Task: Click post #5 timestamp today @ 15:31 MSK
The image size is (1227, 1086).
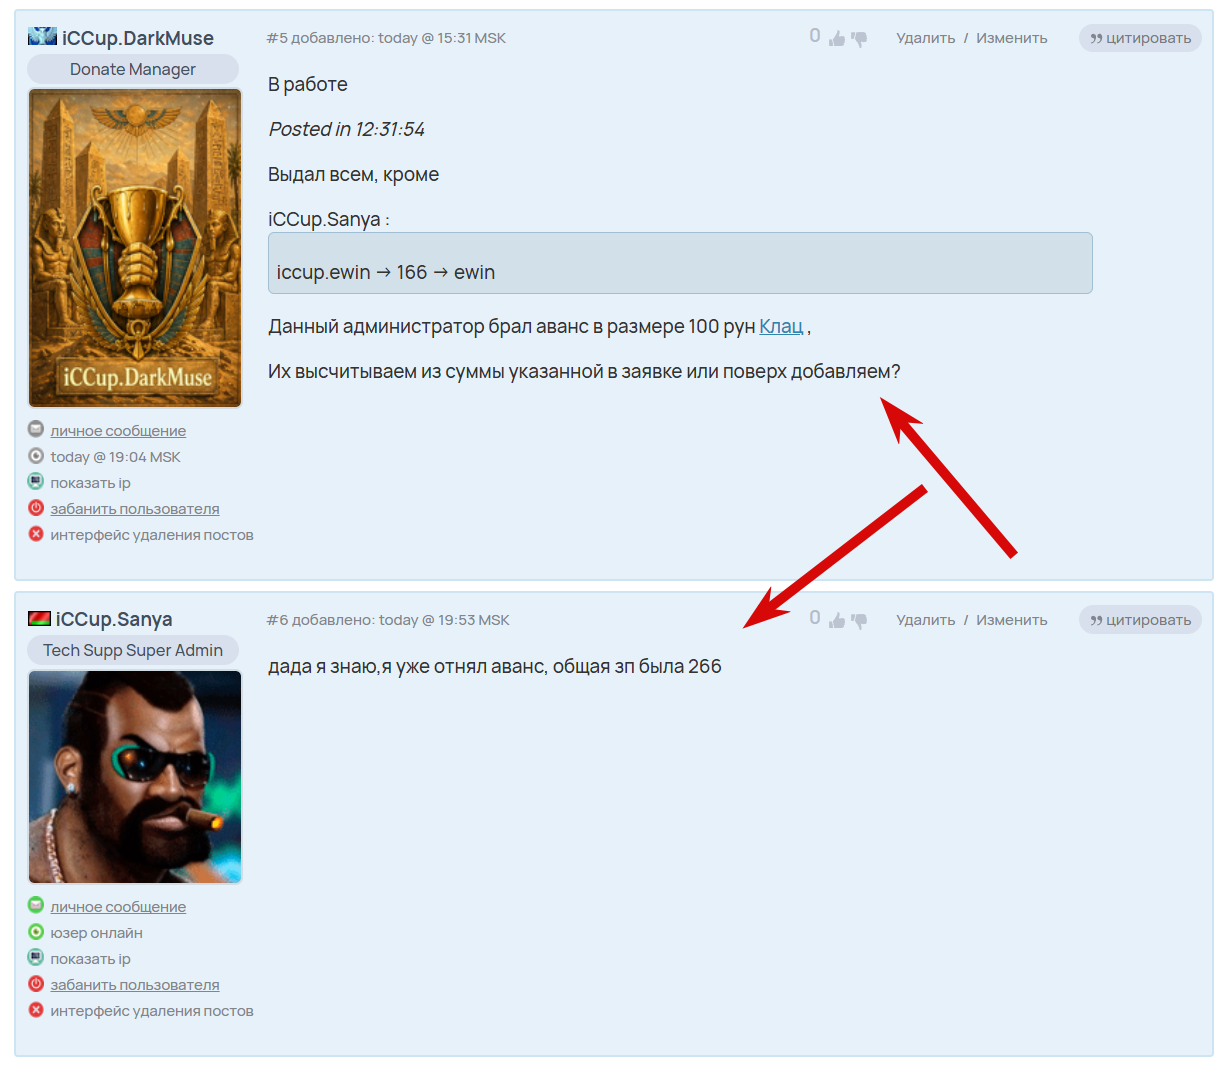Action: point(442,38)
